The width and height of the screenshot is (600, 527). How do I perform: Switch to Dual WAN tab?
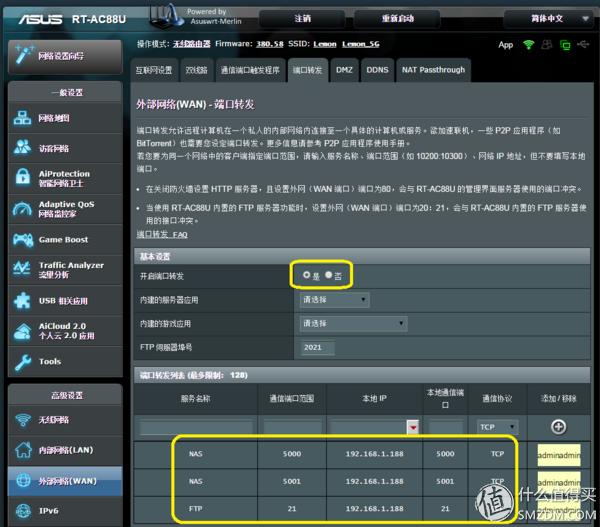tap(196, 70)
